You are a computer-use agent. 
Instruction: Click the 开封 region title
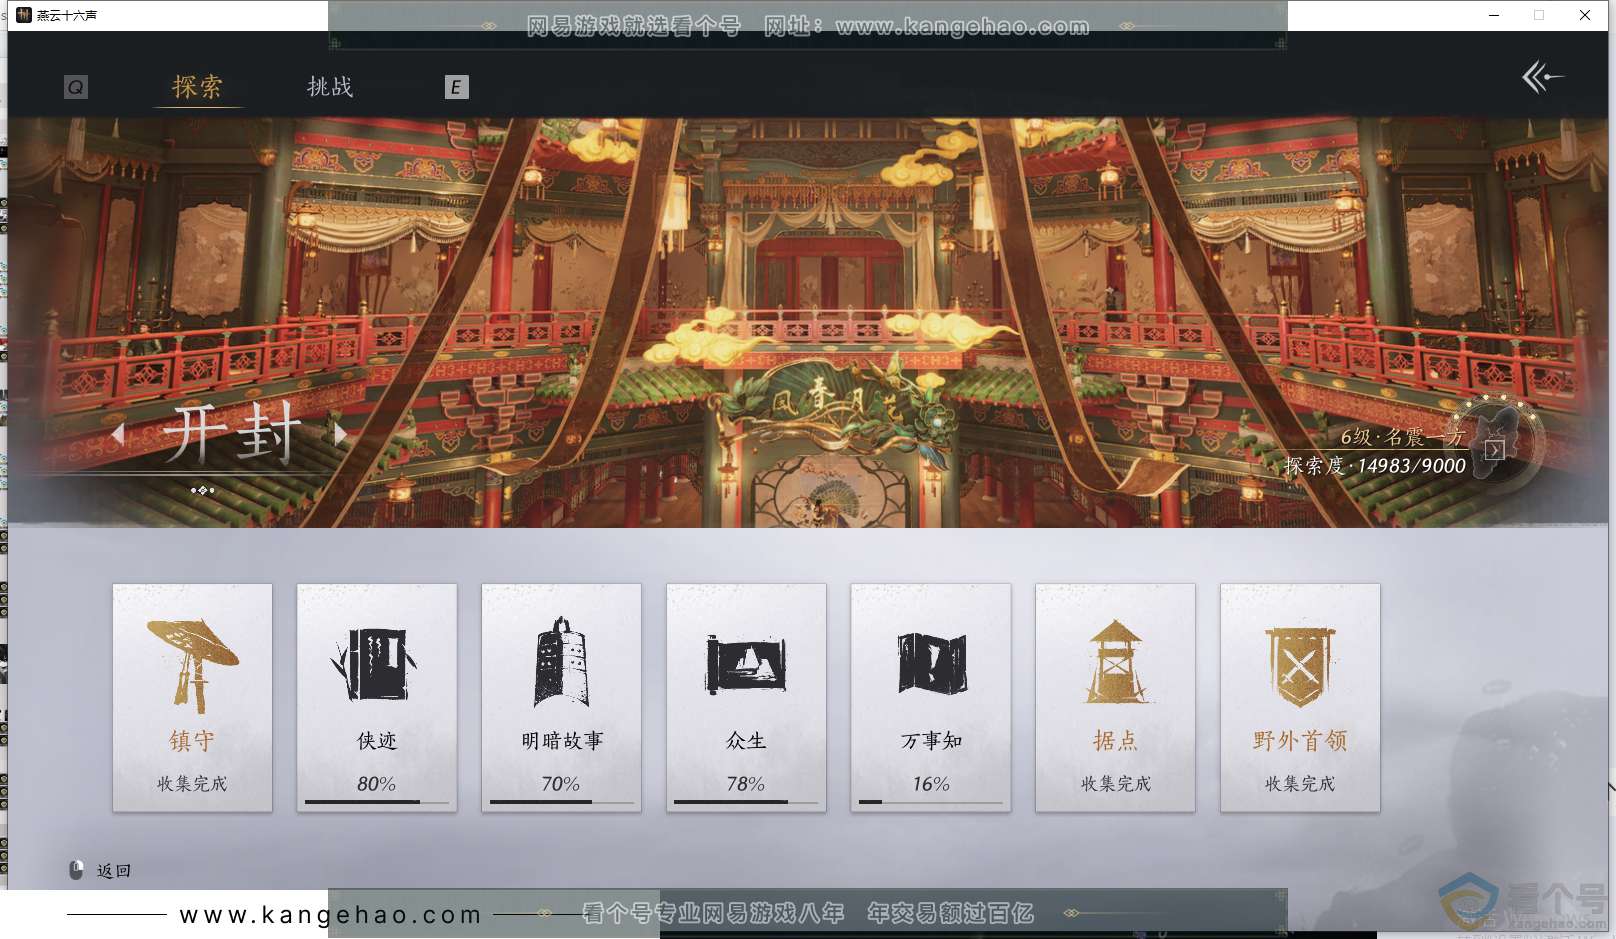tap(232, 433)
